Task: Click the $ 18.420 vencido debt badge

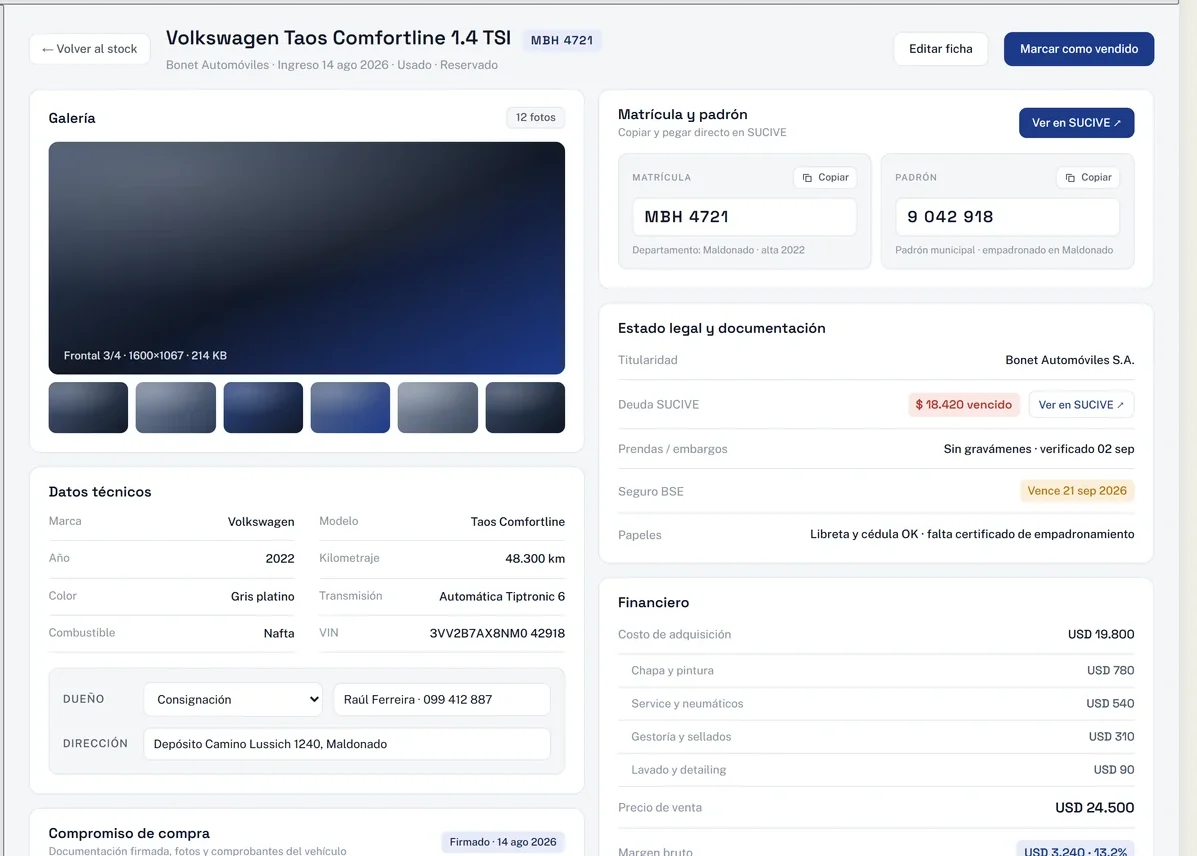Action: pos(963,405)
